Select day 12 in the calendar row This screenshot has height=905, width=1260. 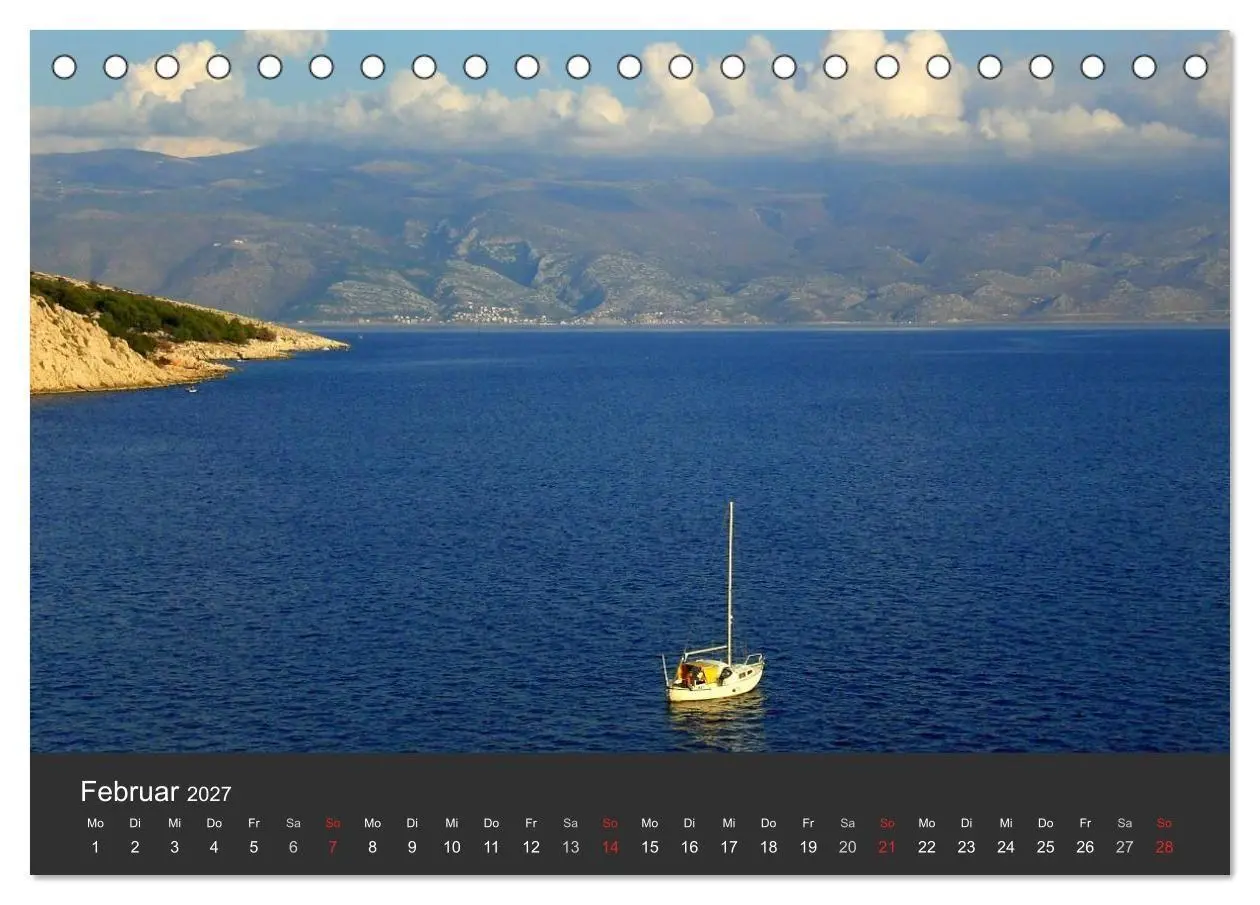coord(531,847)
